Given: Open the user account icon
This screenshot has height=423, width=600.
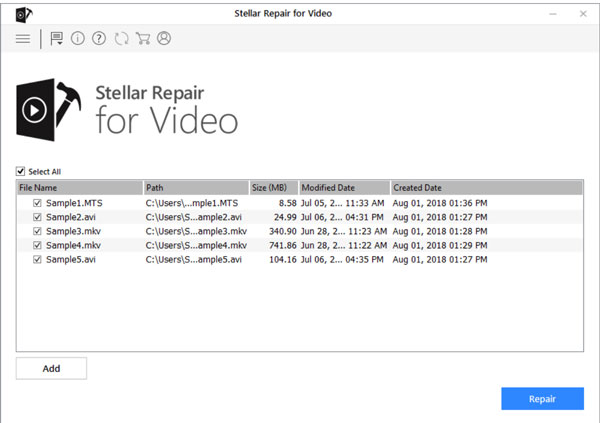Looking at the screenshot, I should (164, 39).
